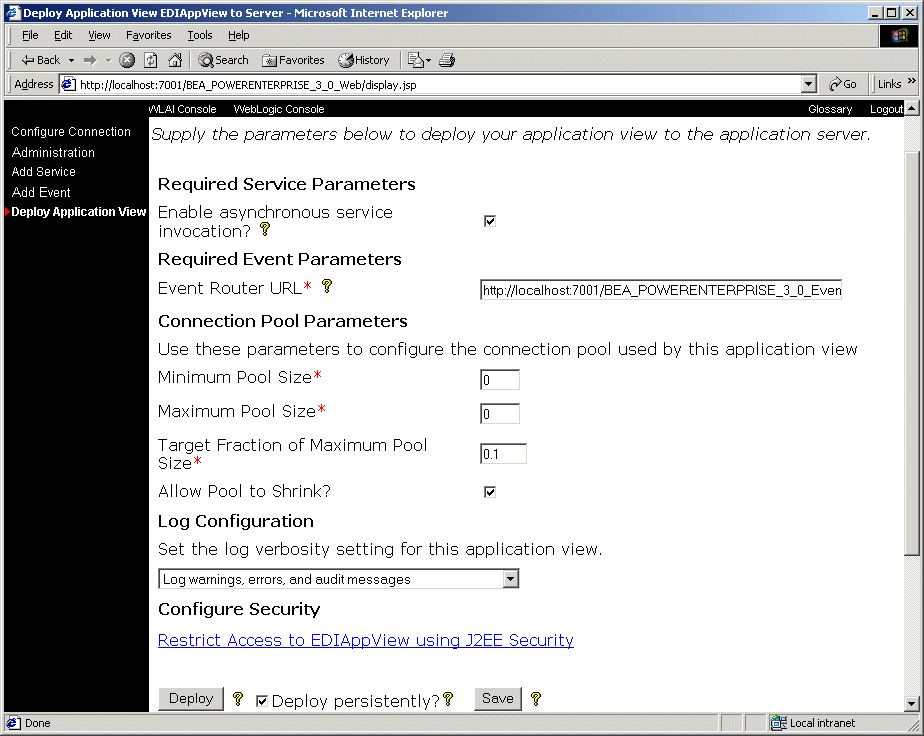Click help icon next to Save button
Image resolution: width=924 pixels, height=736 pixels.
click(535, 698)
